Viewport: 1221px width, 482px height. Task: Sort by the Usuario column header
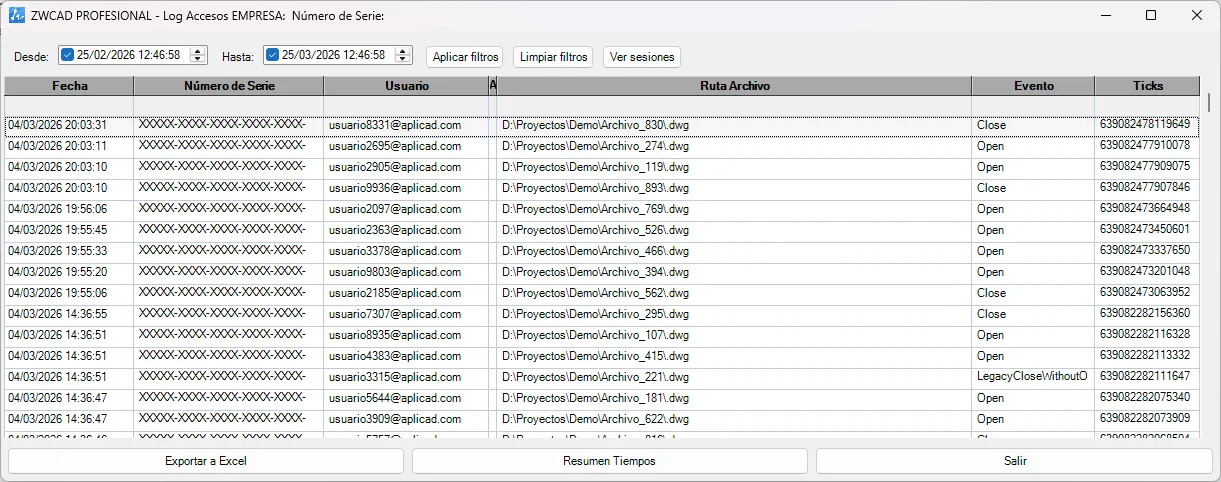coord(406,86)
